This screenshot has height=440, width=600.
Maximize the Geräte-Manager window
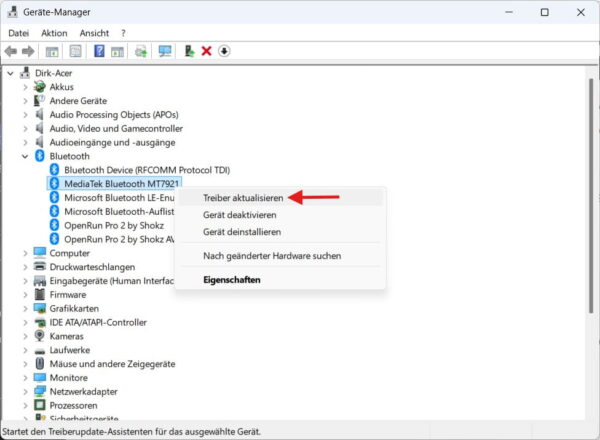pos(545,12)
